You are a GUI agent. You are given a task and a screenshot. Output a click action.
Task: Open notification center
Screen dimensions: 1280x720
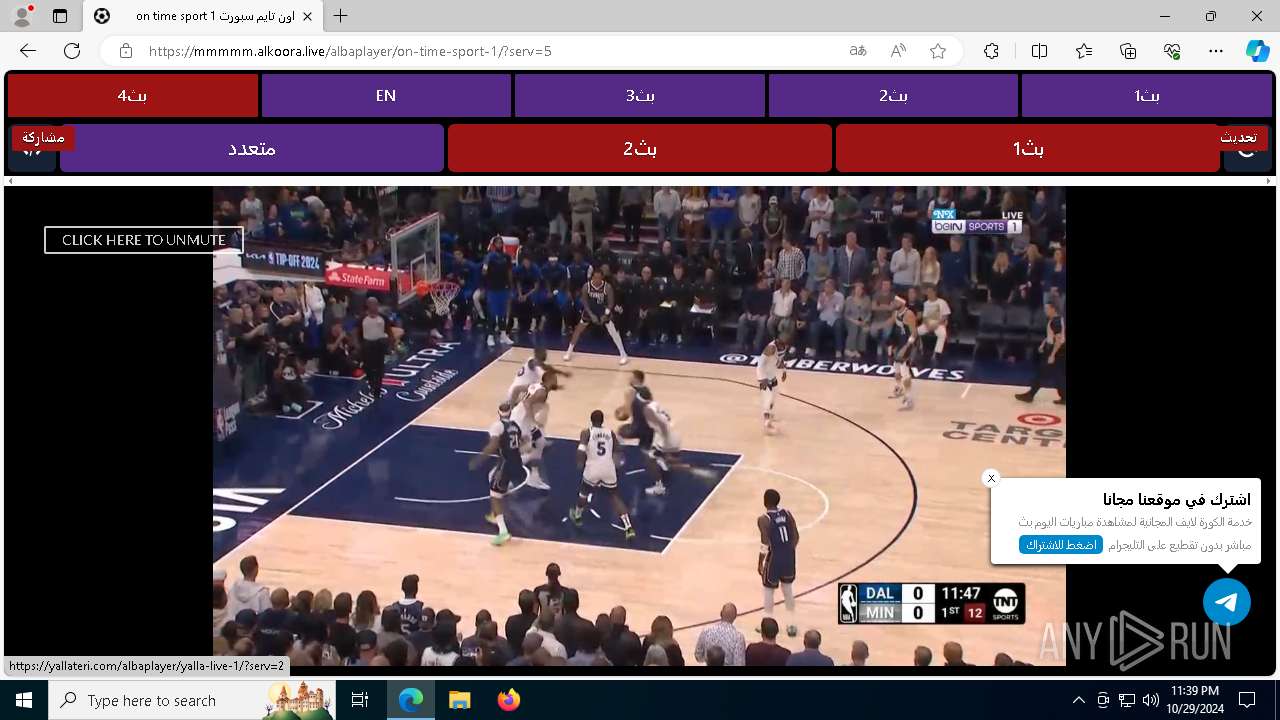point(1247,700)
